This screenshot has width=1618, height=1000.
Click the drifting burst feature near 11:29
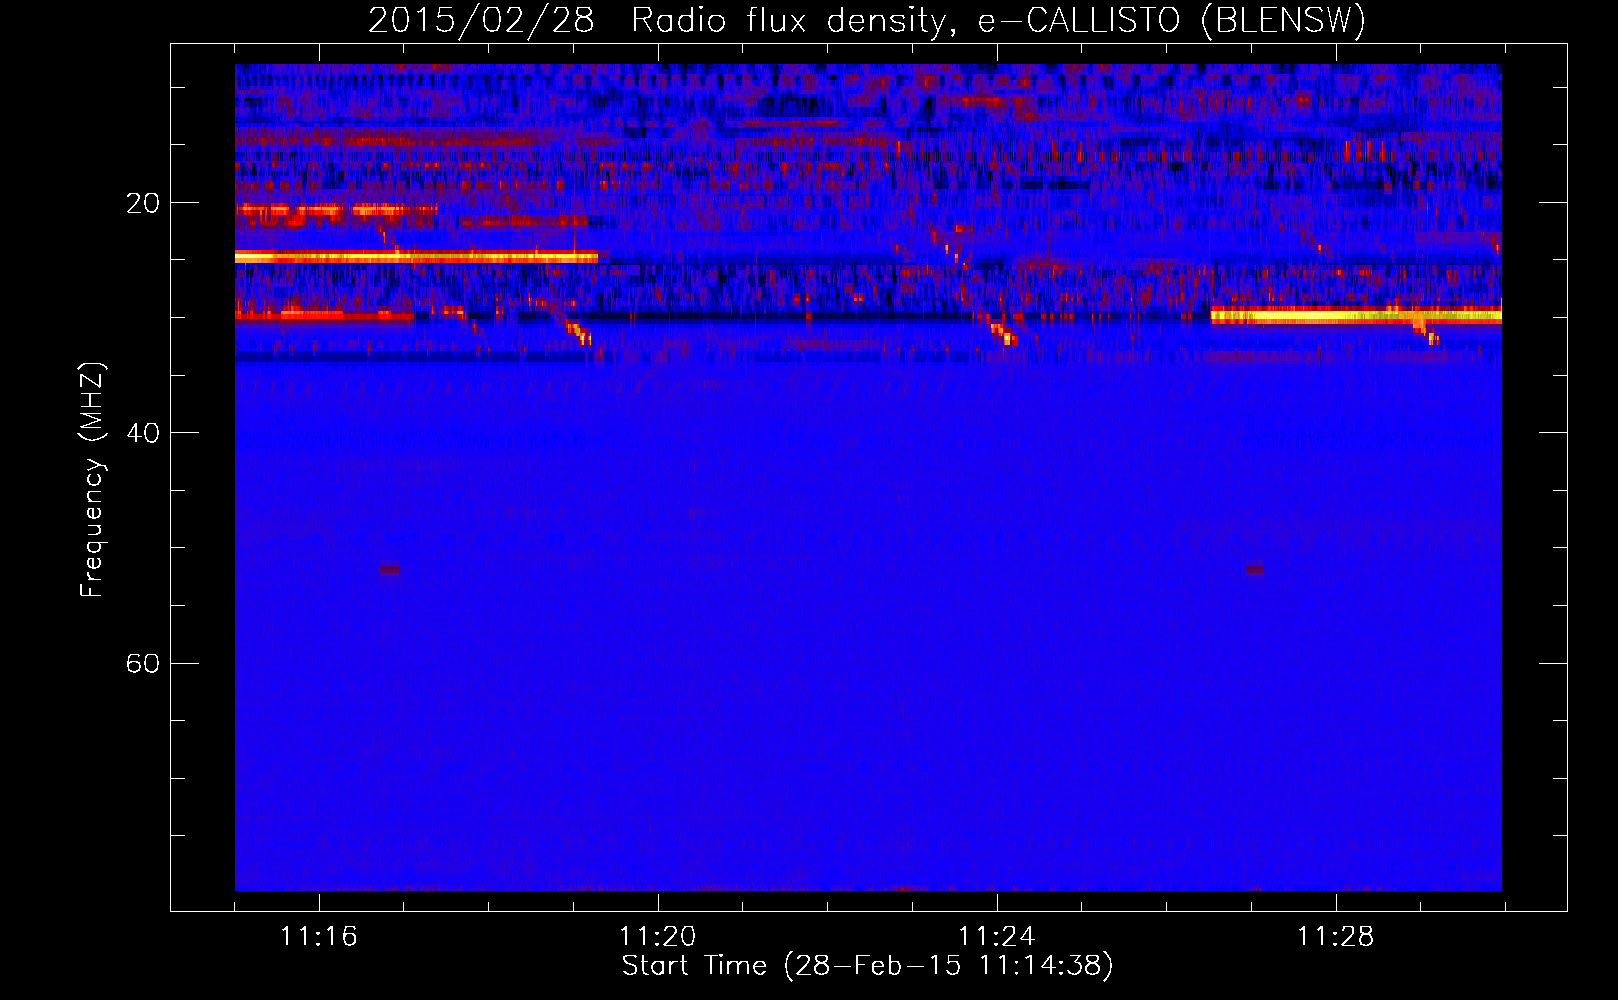(1426, 328)
